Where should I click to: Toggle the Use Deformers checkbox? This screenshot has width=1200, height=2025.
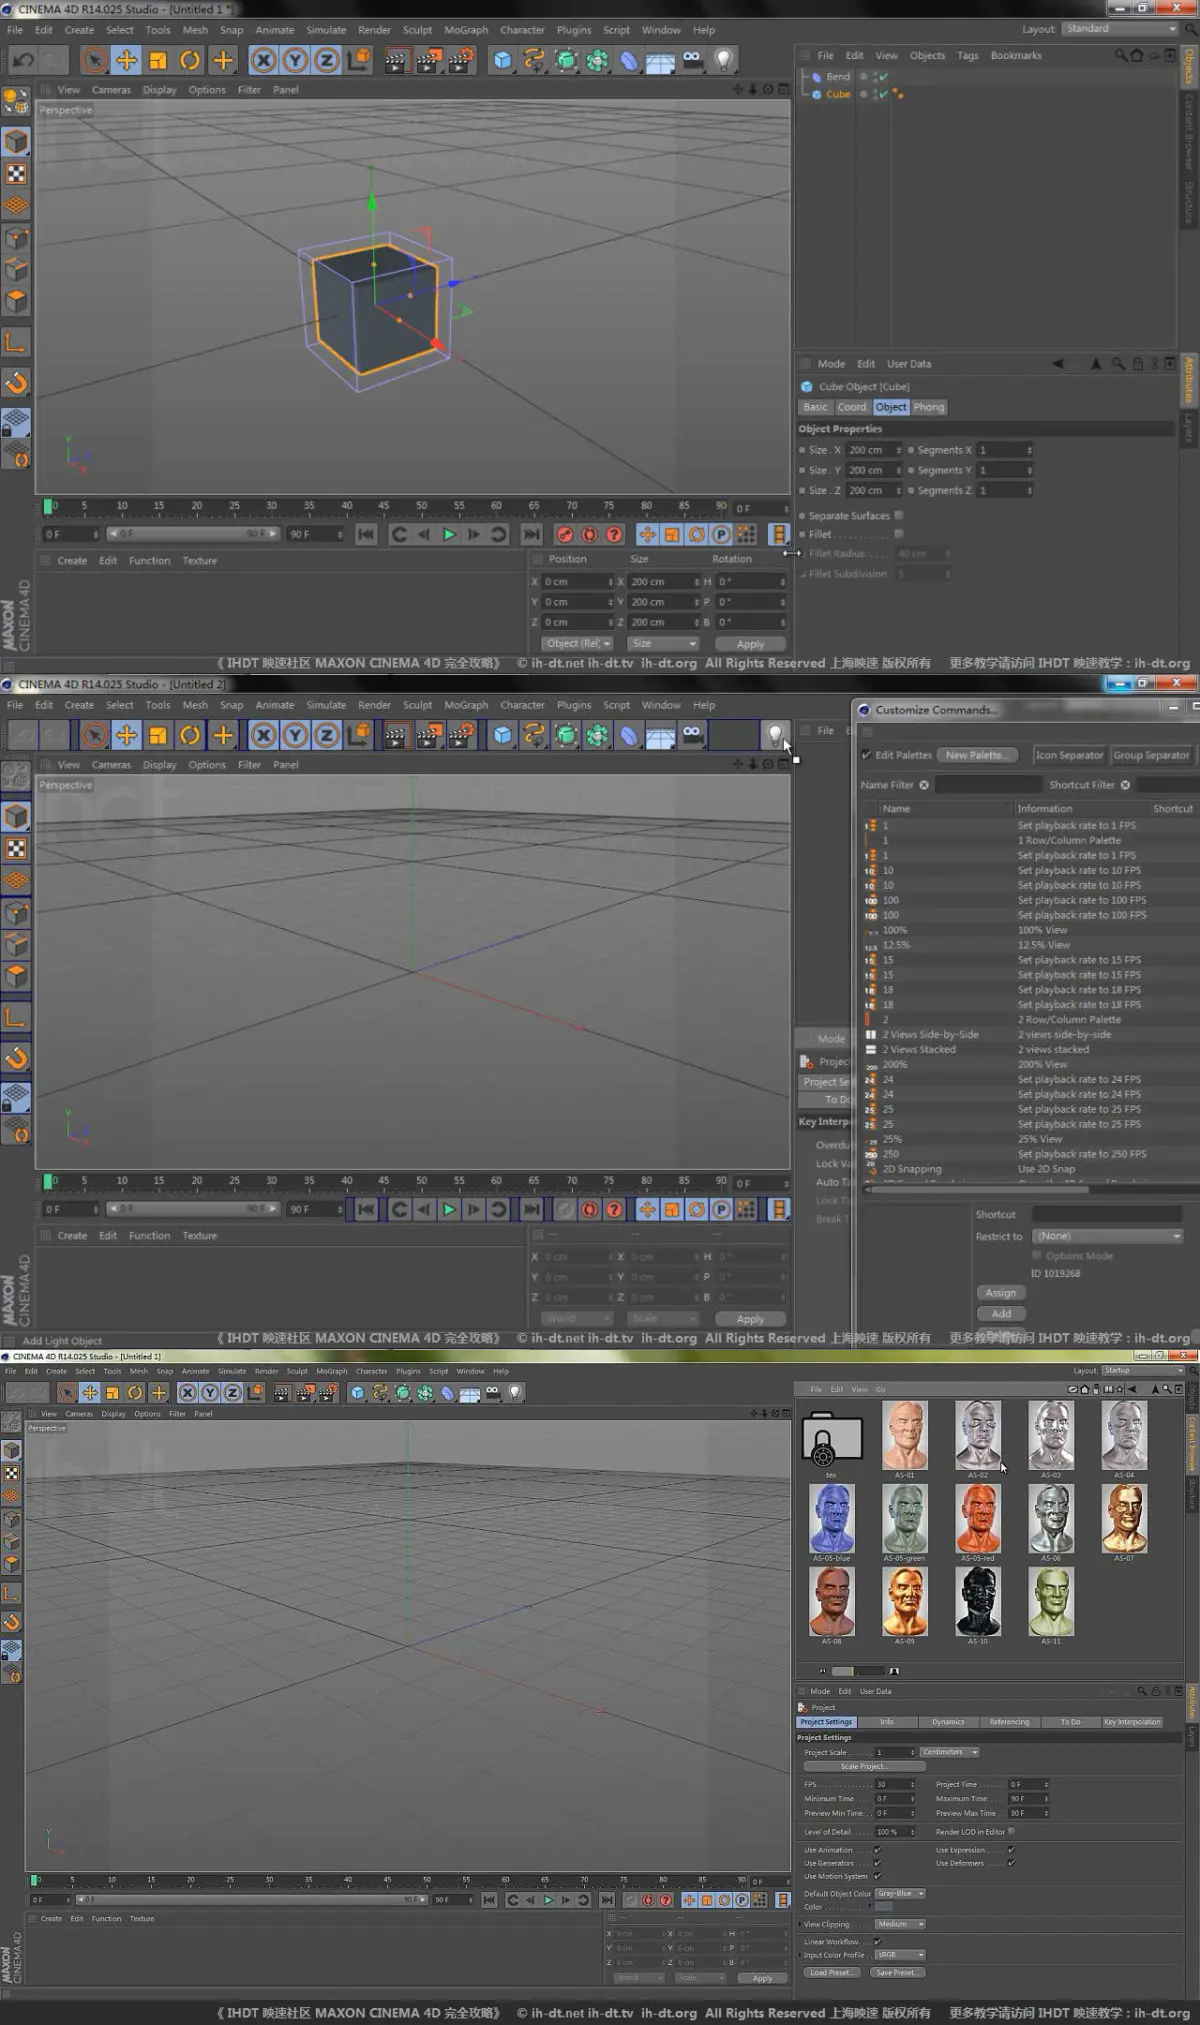pos(1011,1863)
